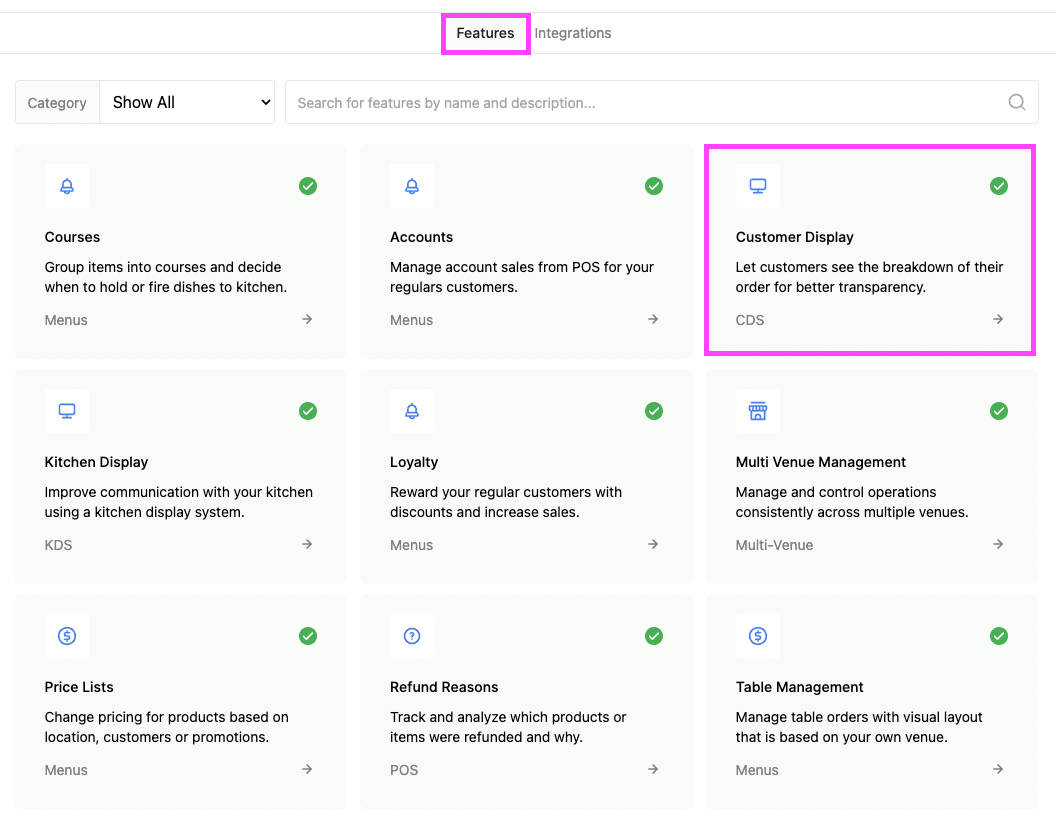1056x820 pixels.
Task: Click the question mark icon on Refund Reasons
Action: tap(412, 636)
